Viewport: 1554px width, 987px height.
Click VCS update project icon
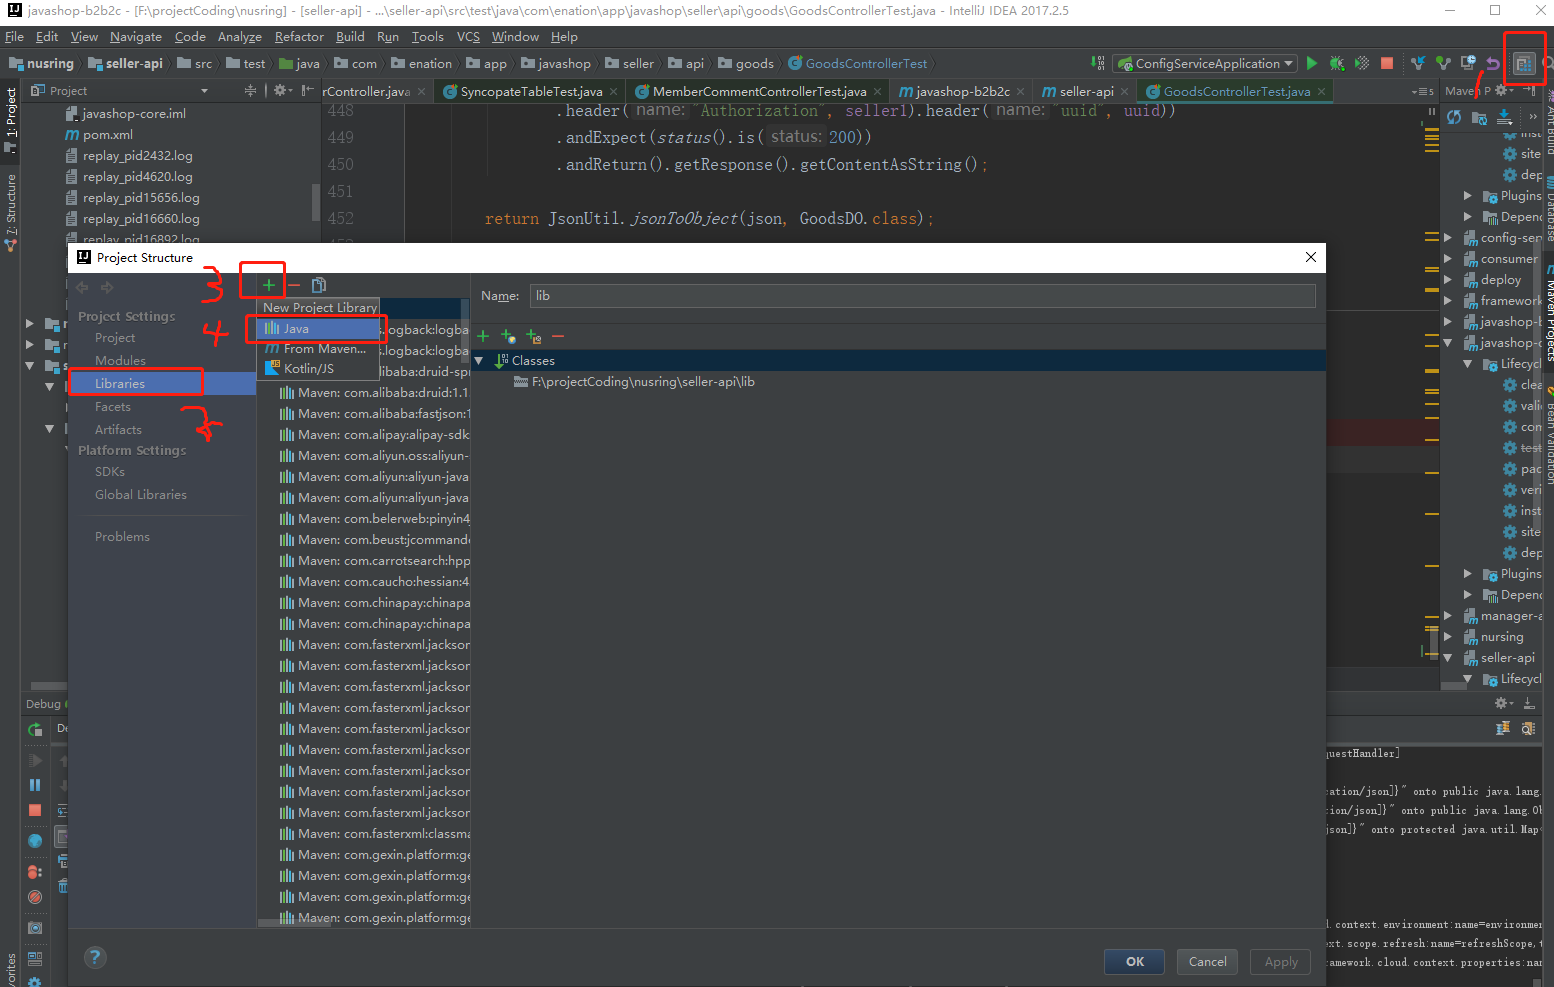(1418, 63)
